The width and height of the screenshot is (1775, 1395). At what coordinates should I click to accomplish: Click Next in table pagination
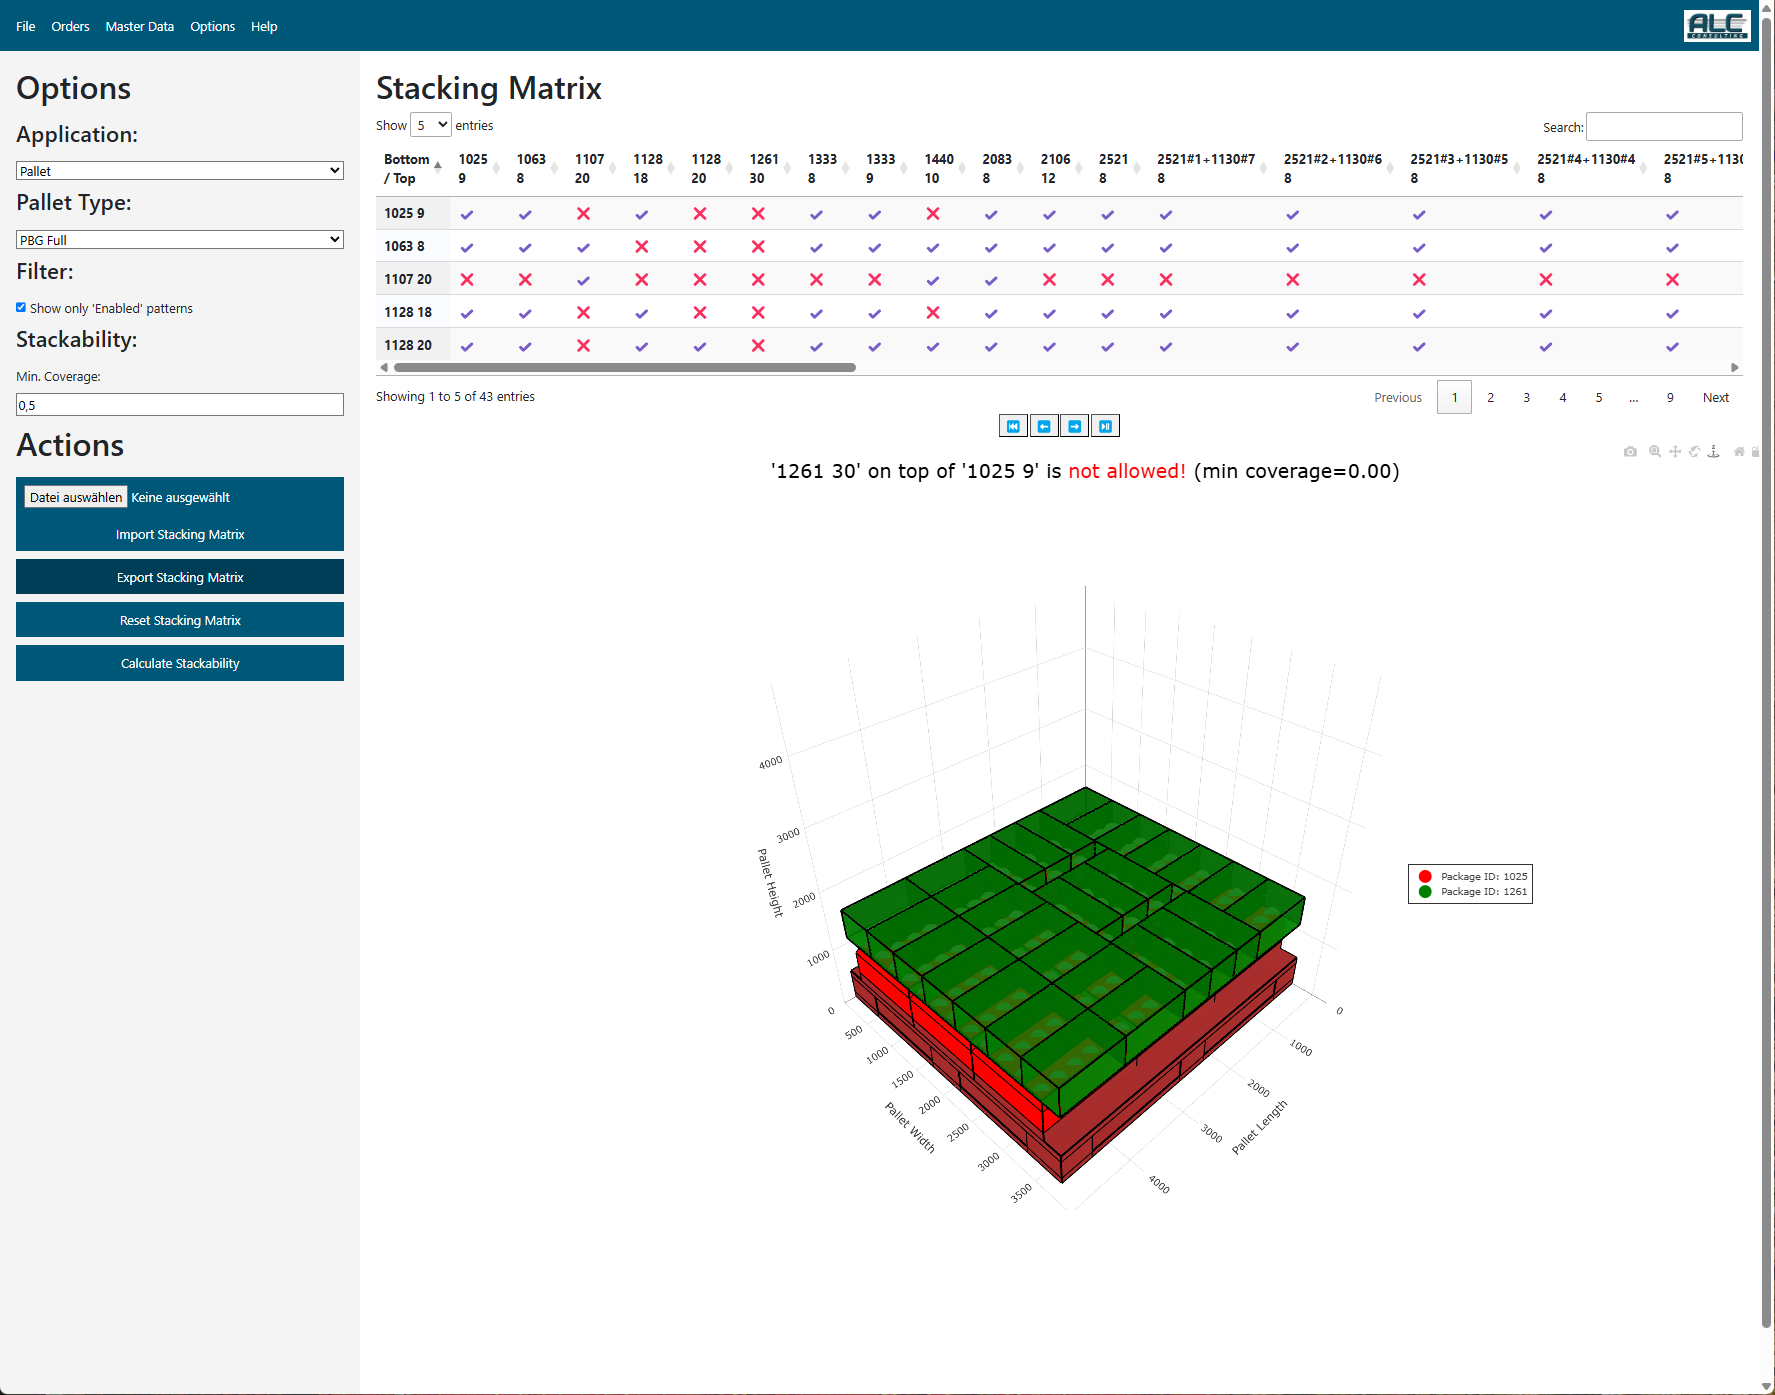point(1716,397)
